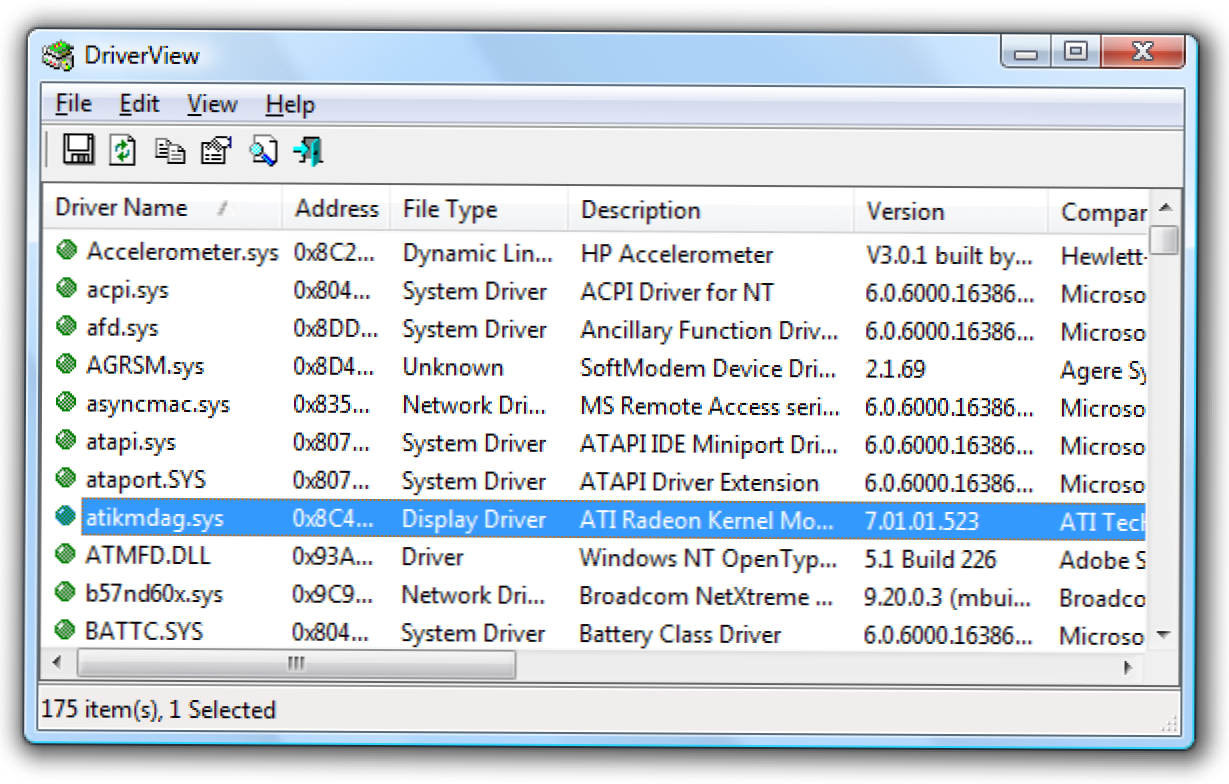The image size is (1229, 784).
Task: Select the b57nd60x.sys driver entry
Action: coord(155,595)
